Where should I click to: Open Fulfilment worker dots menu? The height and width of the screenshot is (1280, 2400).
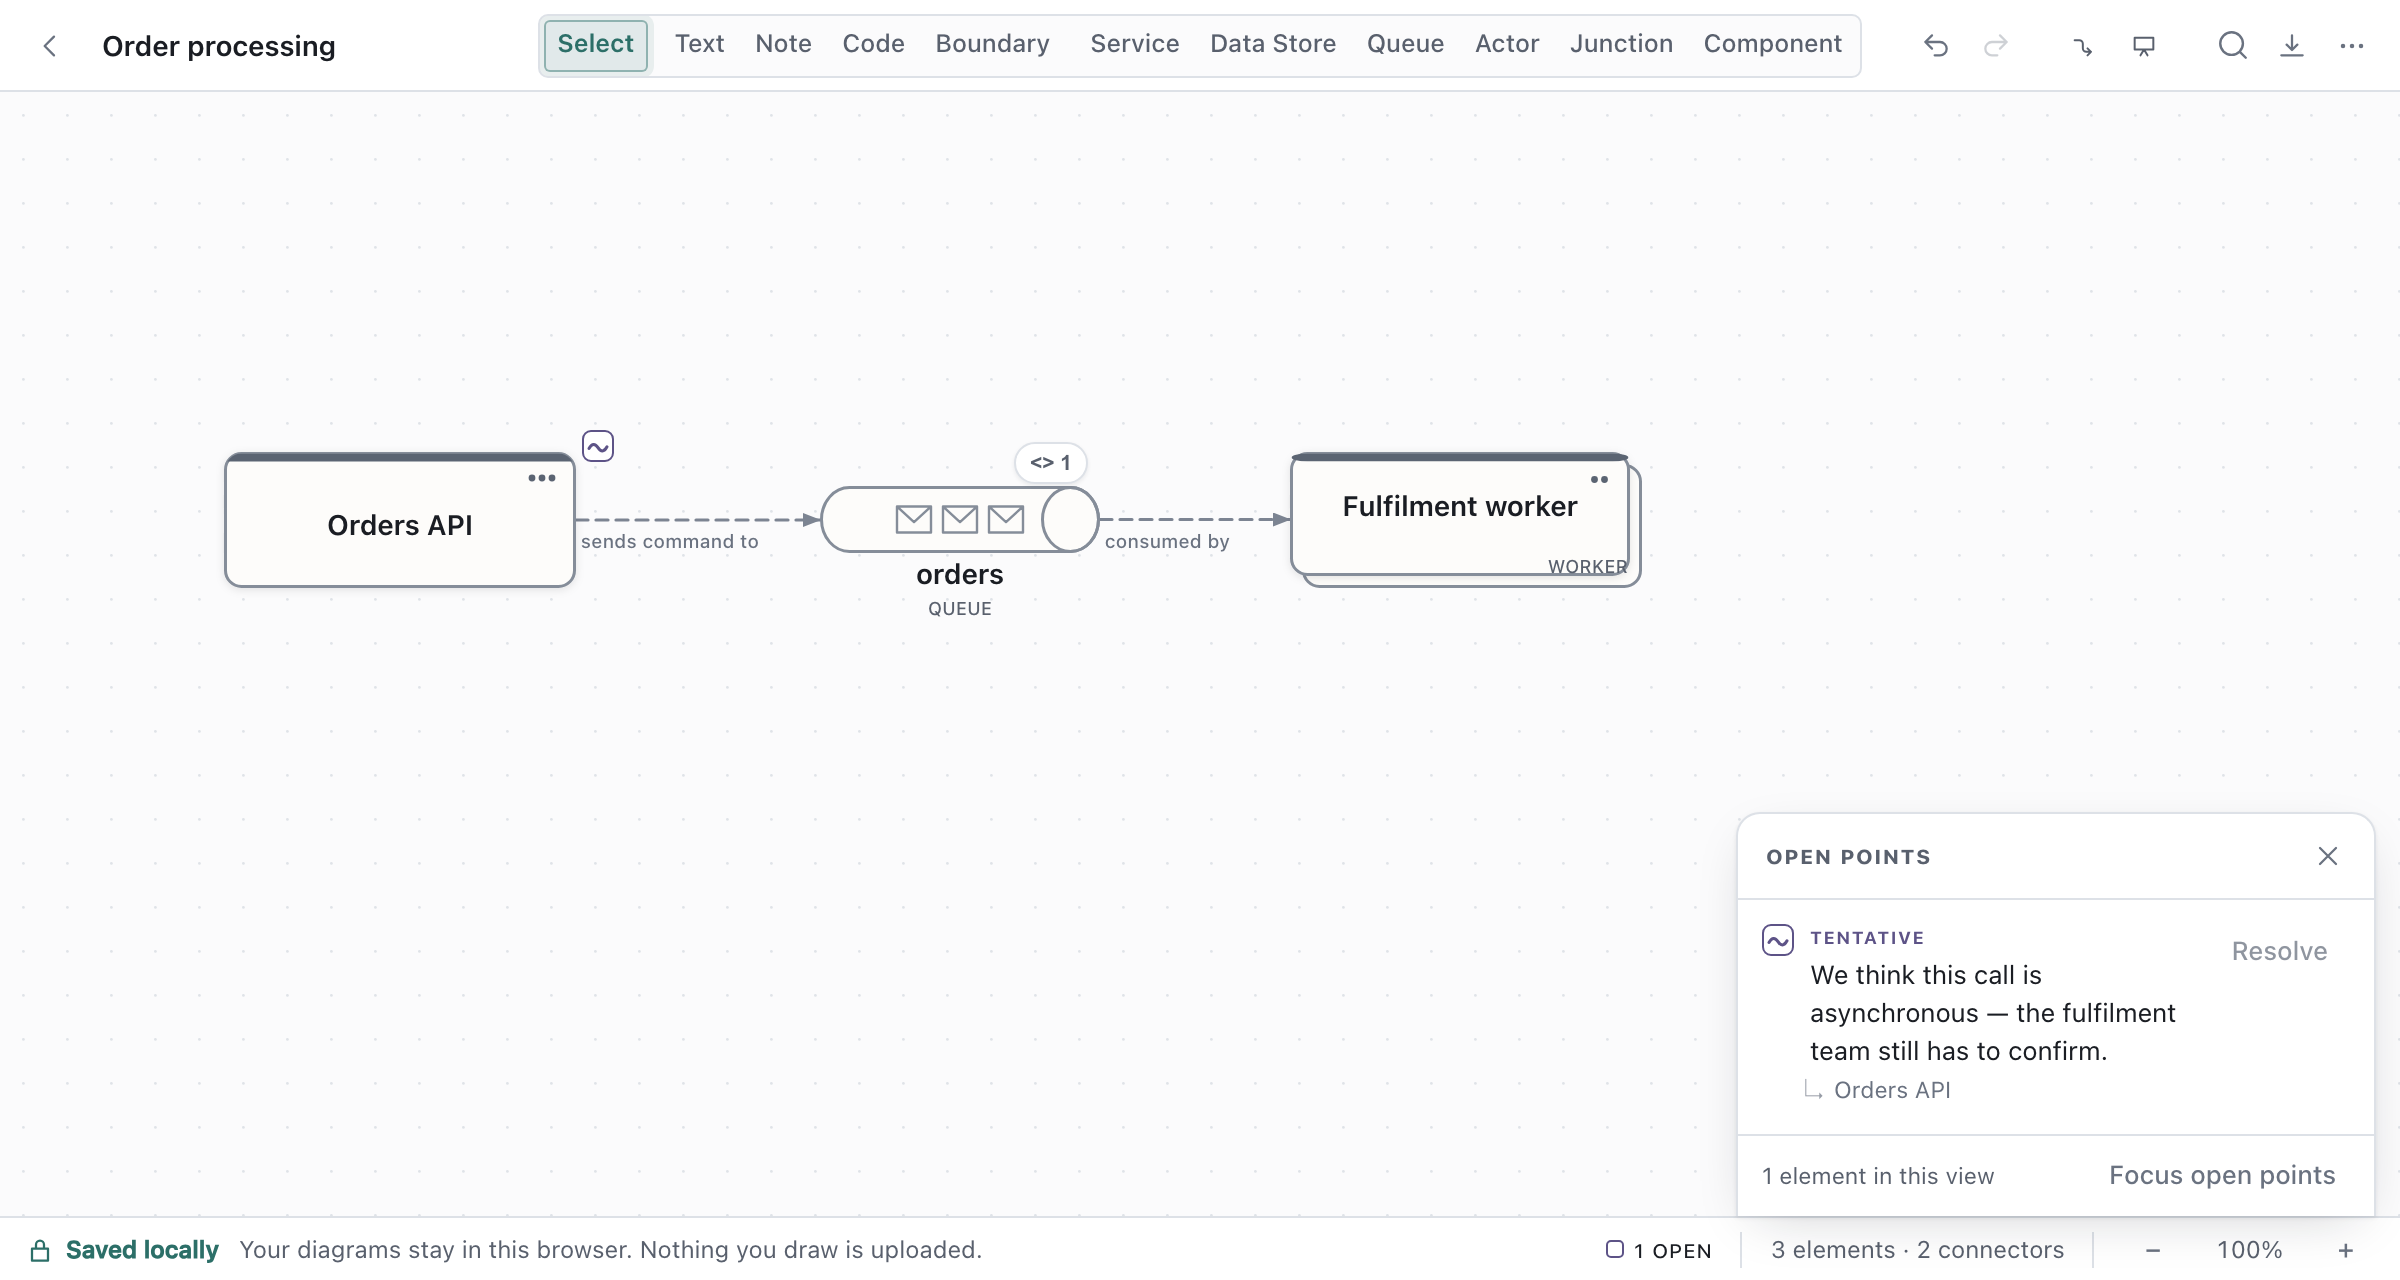click(x=1600, y=480)
